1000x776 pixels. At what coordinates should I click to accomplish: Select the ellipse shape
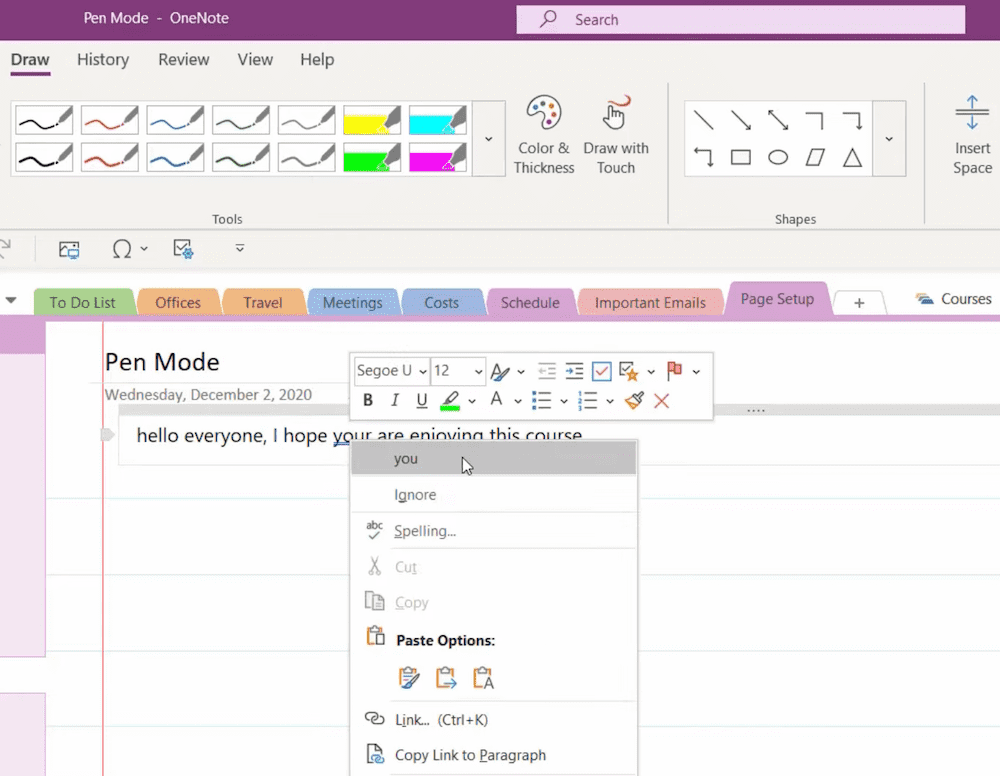click(778, 157)
